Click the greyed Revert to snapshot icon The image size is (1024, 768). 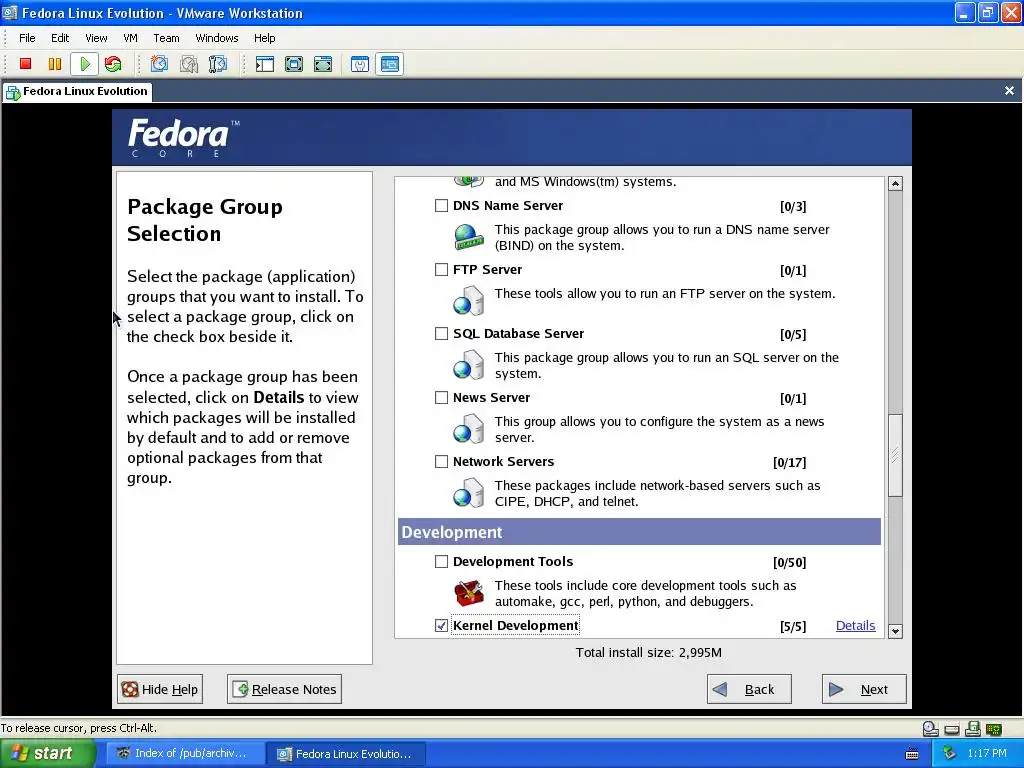[x=189, y=64]
